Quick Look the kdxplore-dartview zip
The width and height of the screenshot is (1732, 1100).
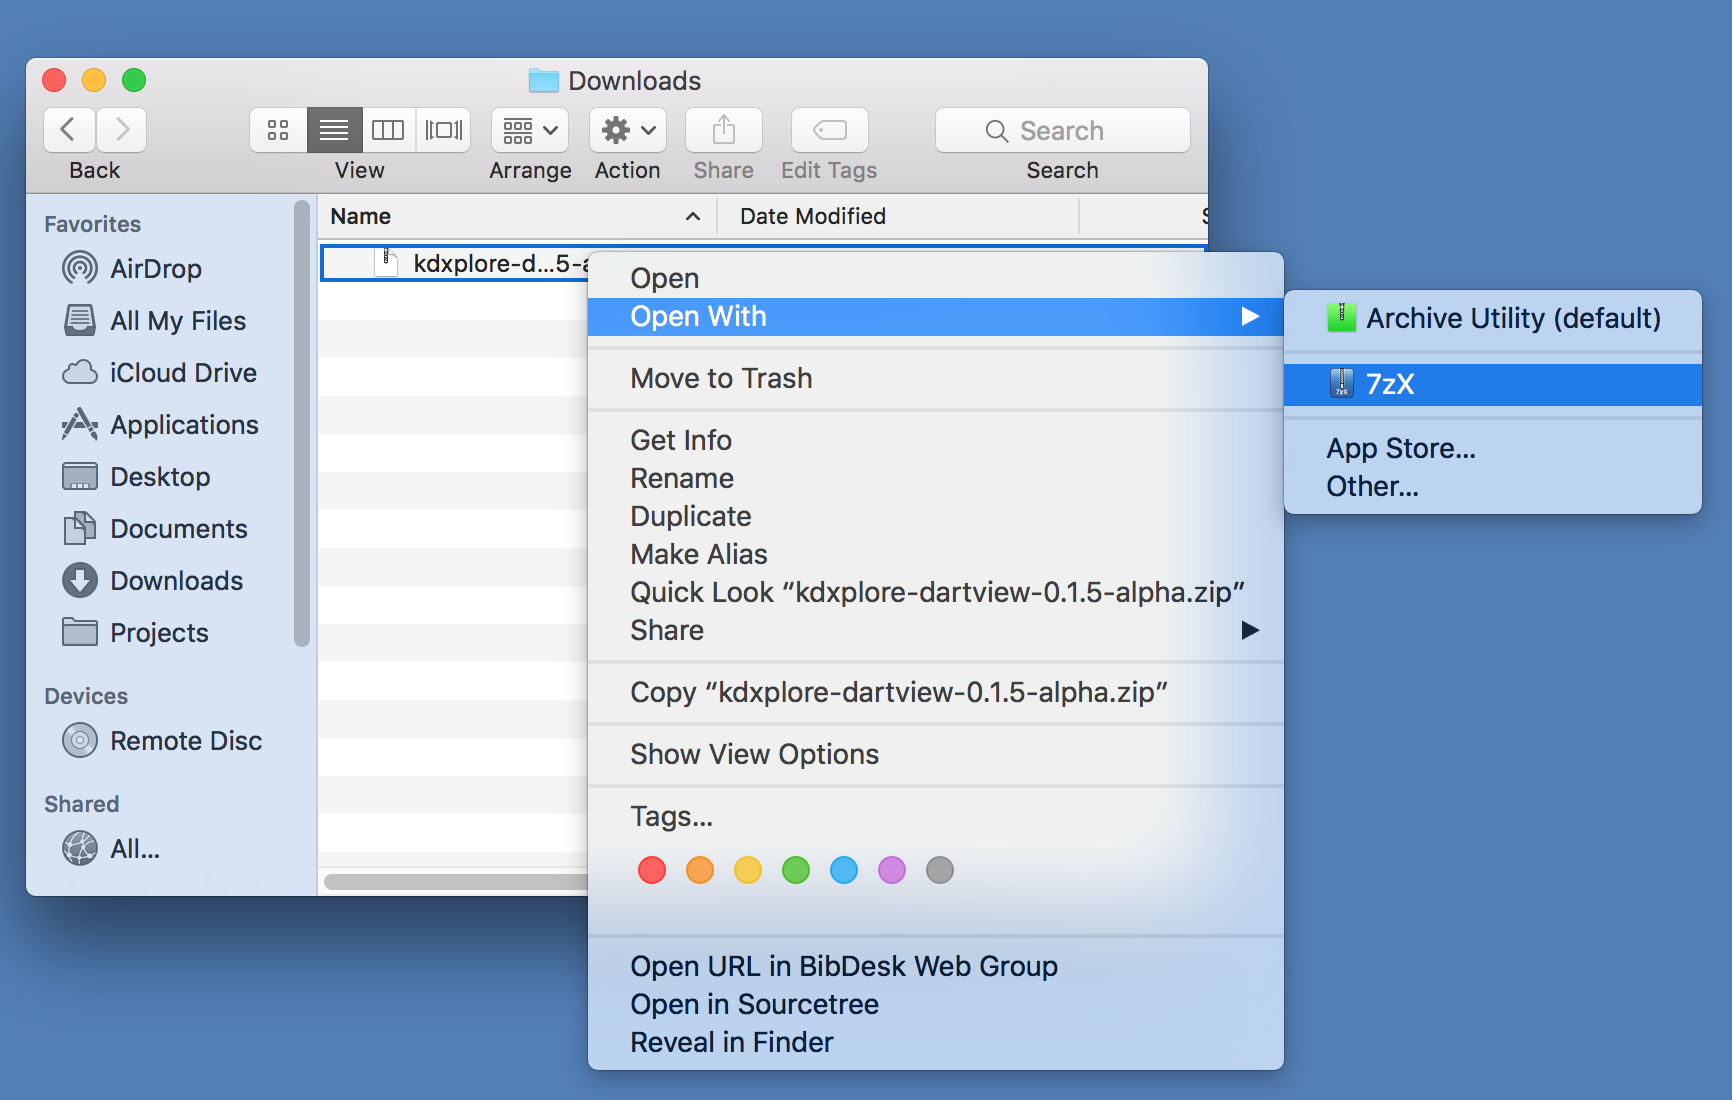click(x=935, y=592)
